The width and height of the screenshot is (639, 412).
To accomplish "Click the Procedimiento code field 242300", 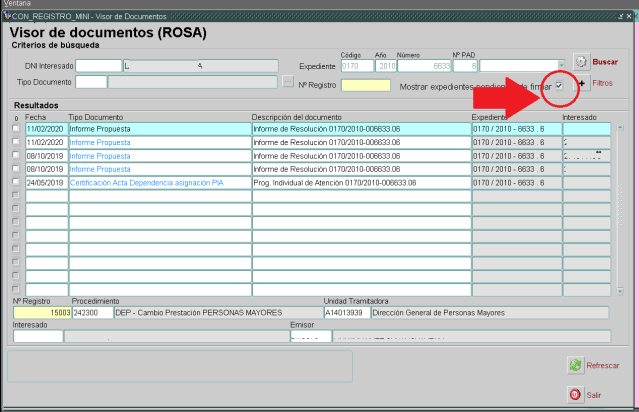I will (x=91, y=312).
